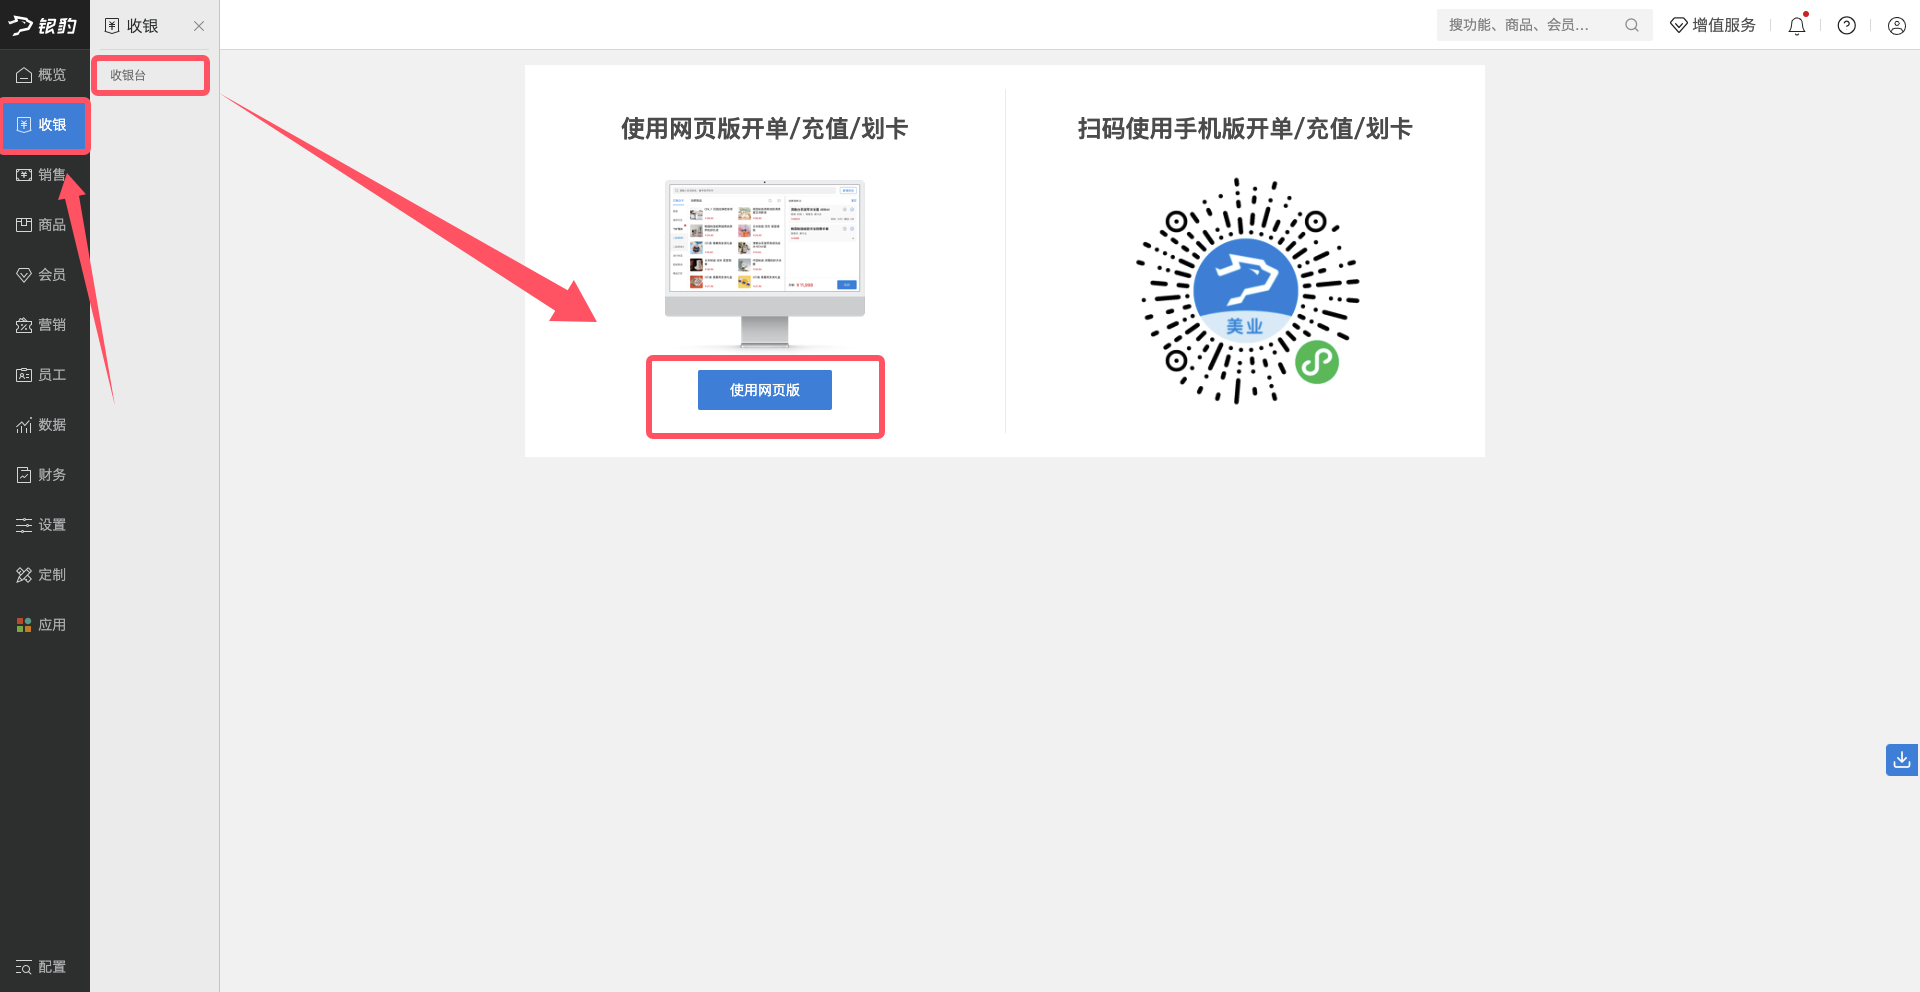Select the 定制 customization sidebar item
This screenshot has width=1920, height=992.
pos(42,575)
